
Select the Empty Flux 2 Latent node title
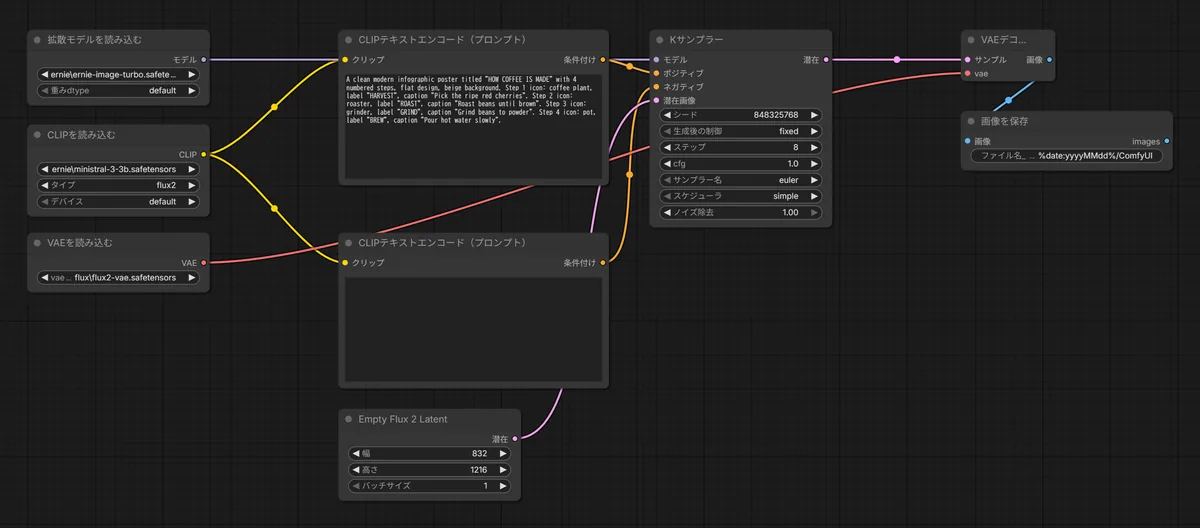(x=403, y=419)
